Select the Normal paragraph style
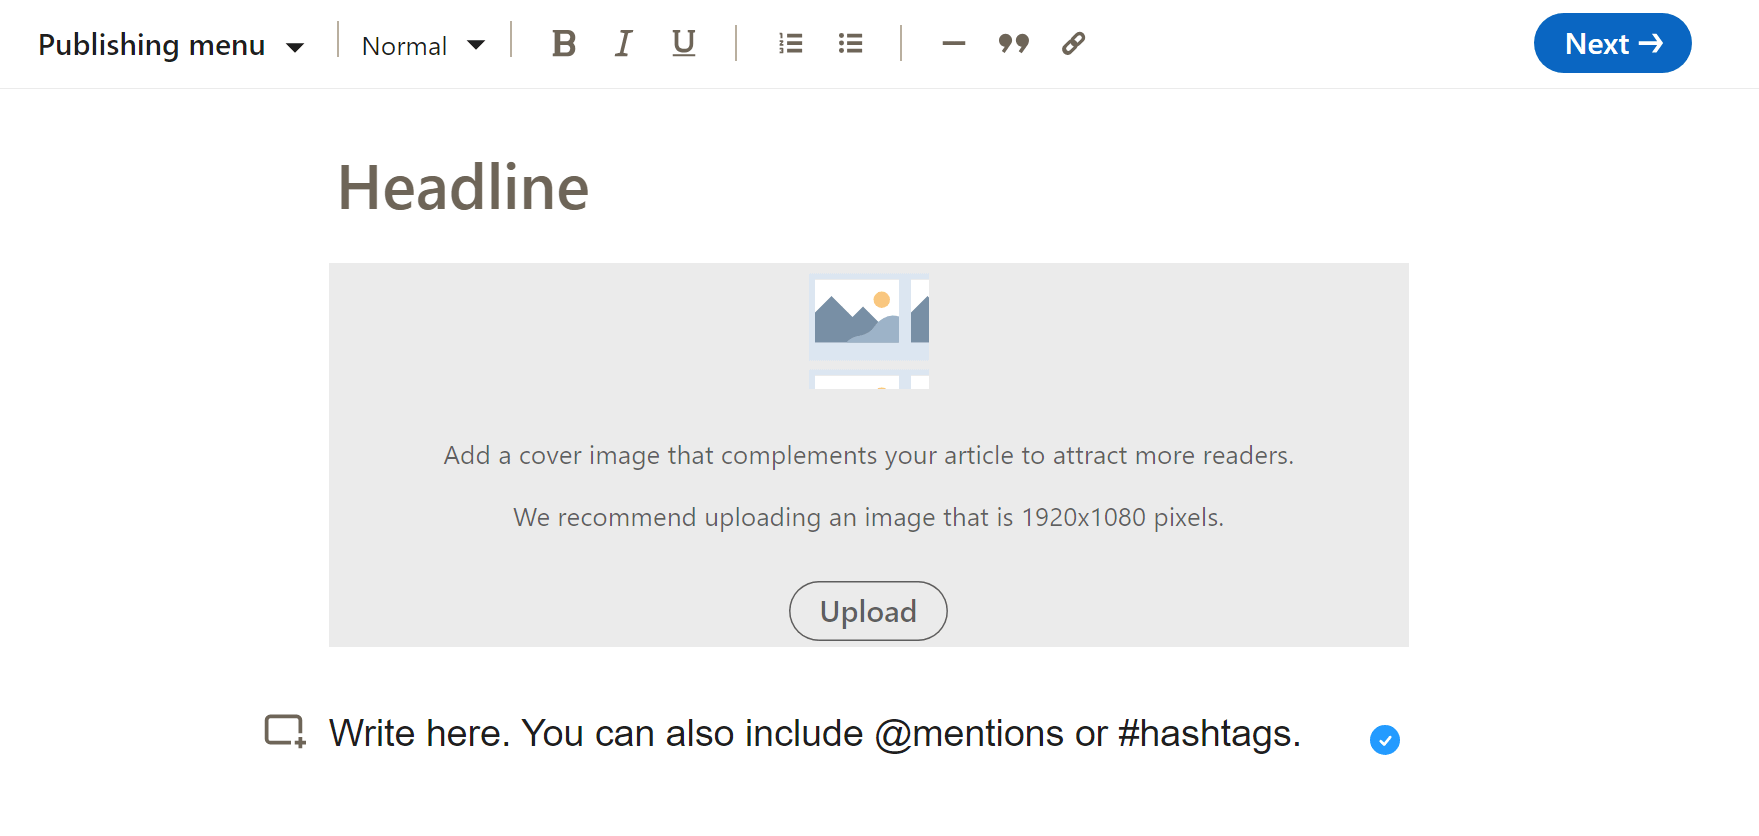Image resolution: width=1759 pixels, height=836 pixels. coord(404,44)
